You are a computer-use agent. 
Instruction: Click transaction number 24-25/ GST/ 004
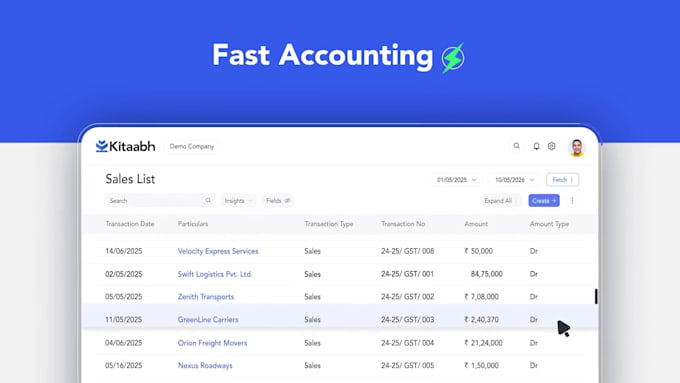pos(408,343)
